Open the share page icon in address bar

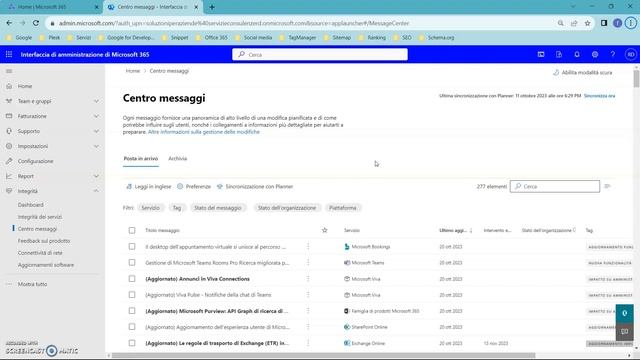(574, 23)
